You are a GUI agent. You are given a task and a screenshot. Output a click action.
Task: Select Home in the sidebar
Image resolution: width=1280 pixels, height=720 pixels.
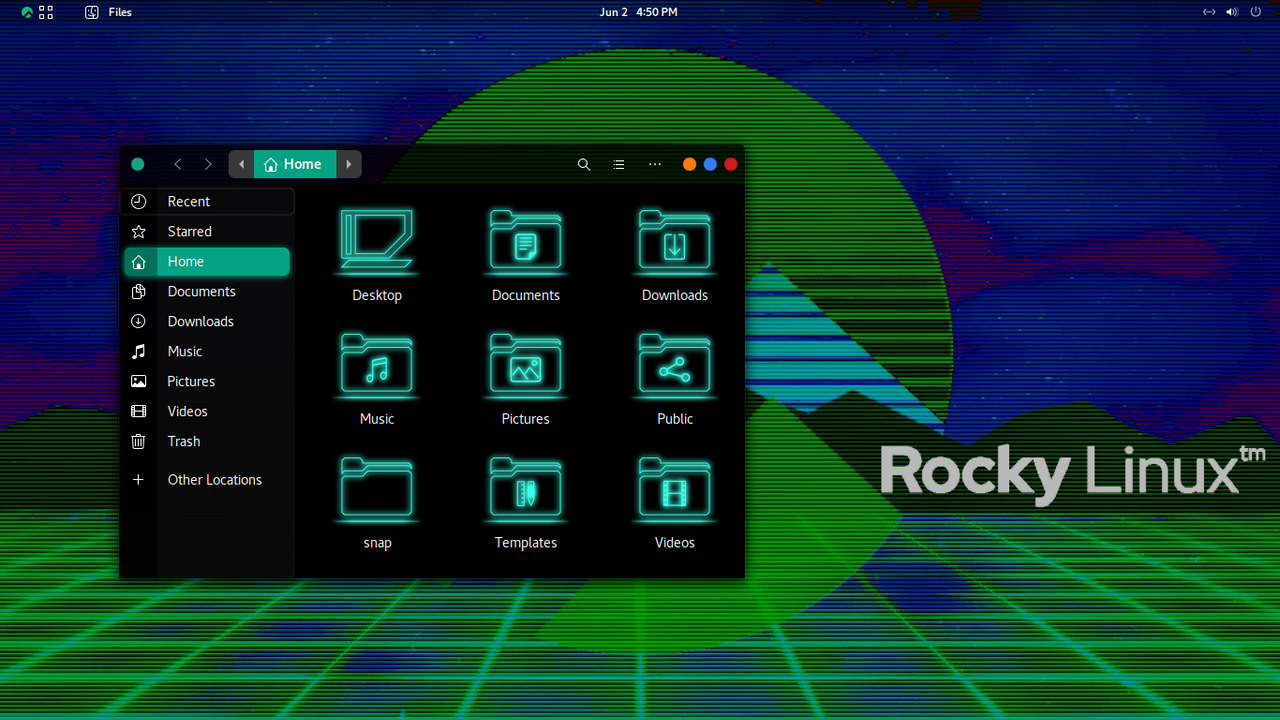click(x=207, y=261)
